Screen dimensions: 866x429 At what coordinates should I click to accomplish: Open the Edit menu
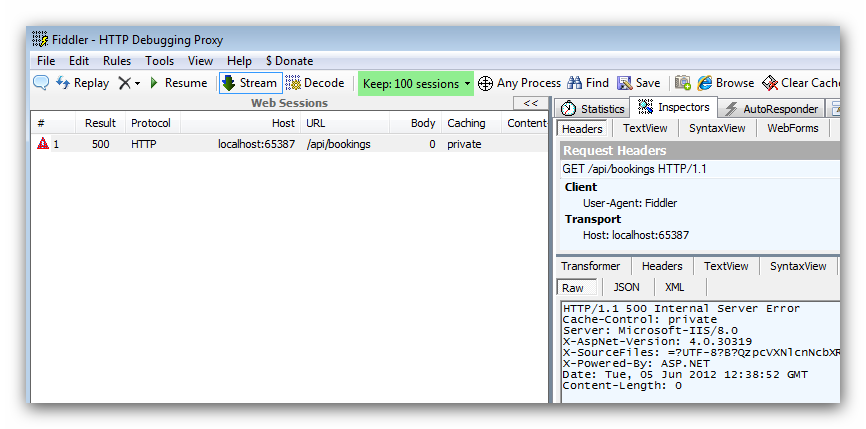[x=79, y=61]
